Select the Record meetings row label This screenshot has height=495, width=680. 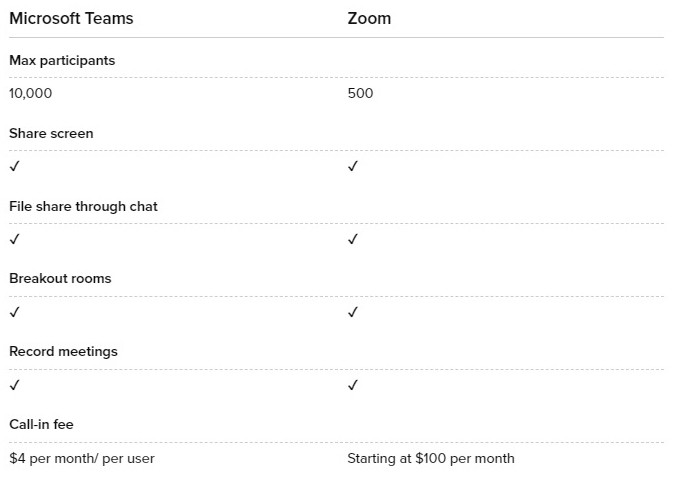63,351
